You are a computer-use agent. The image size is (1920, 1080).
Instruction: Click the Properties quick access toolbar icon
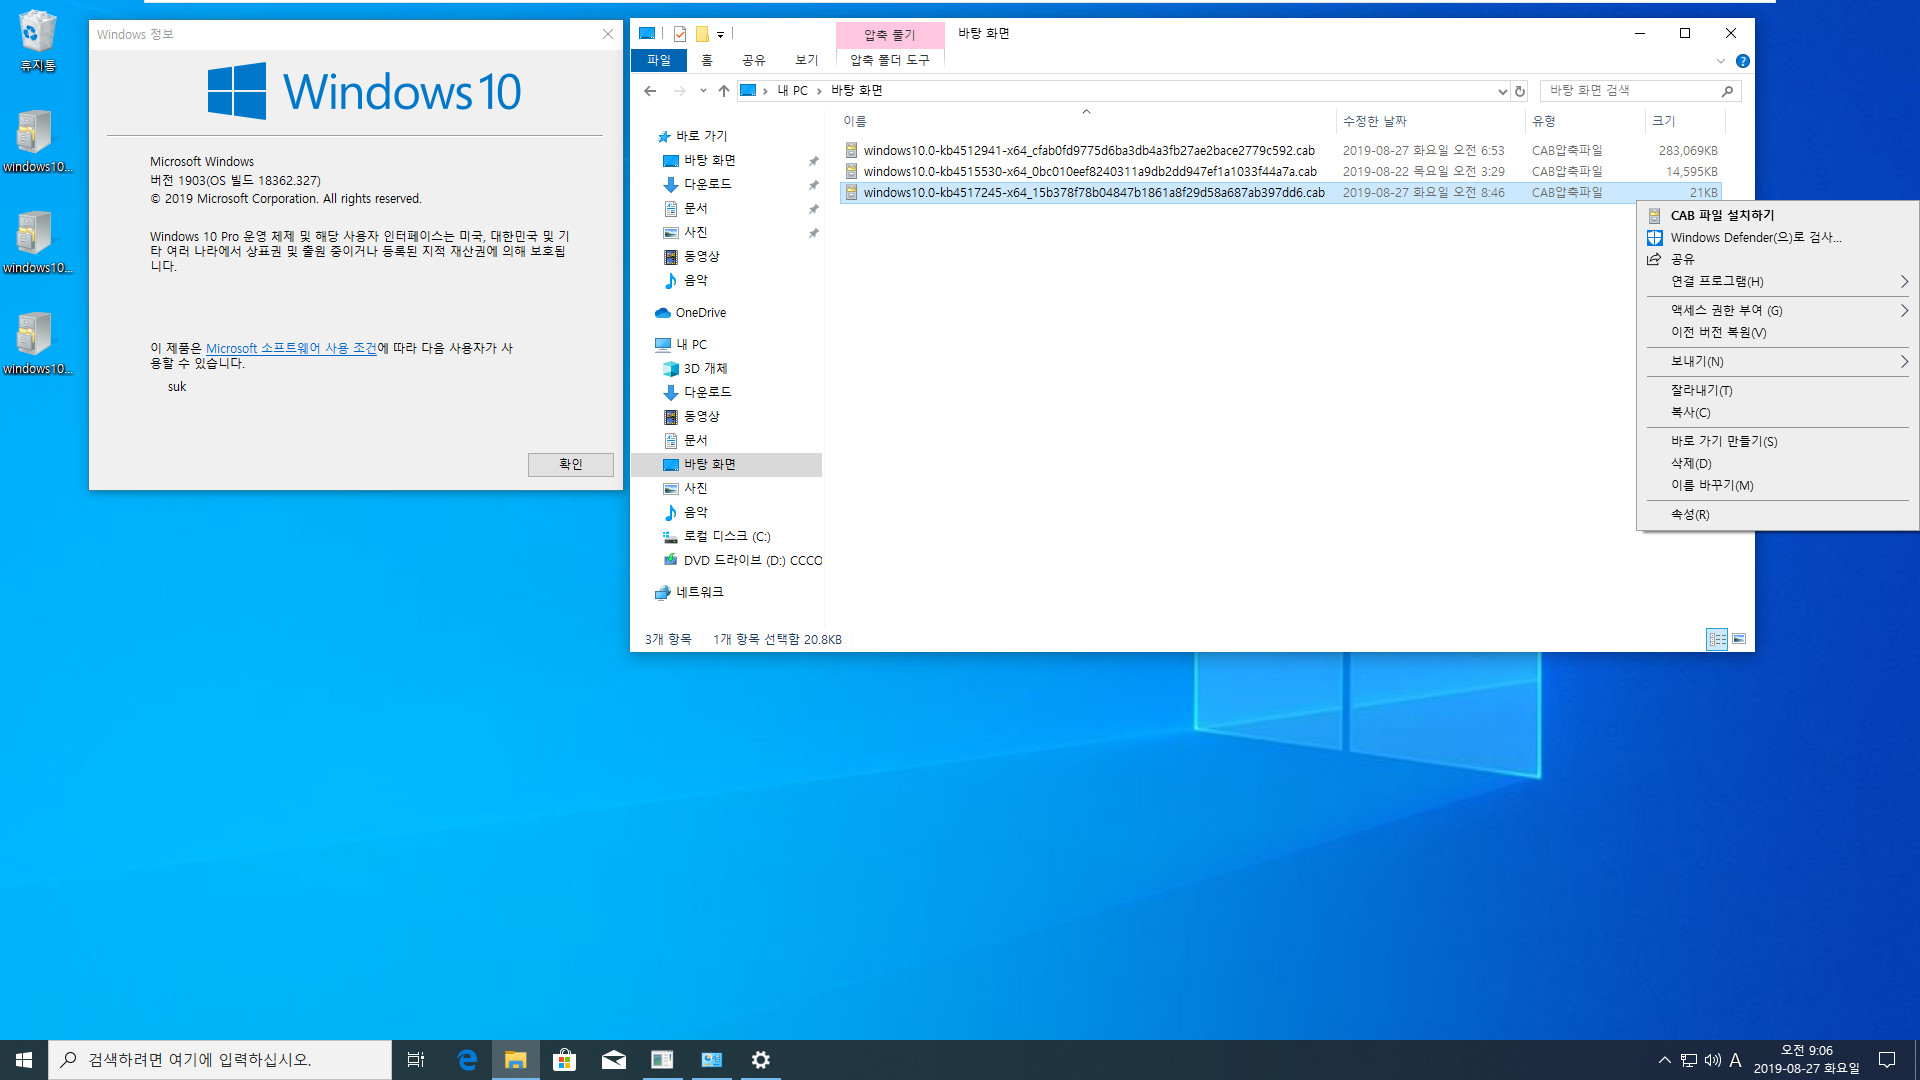pyautogui.click(x=680, y=34)
